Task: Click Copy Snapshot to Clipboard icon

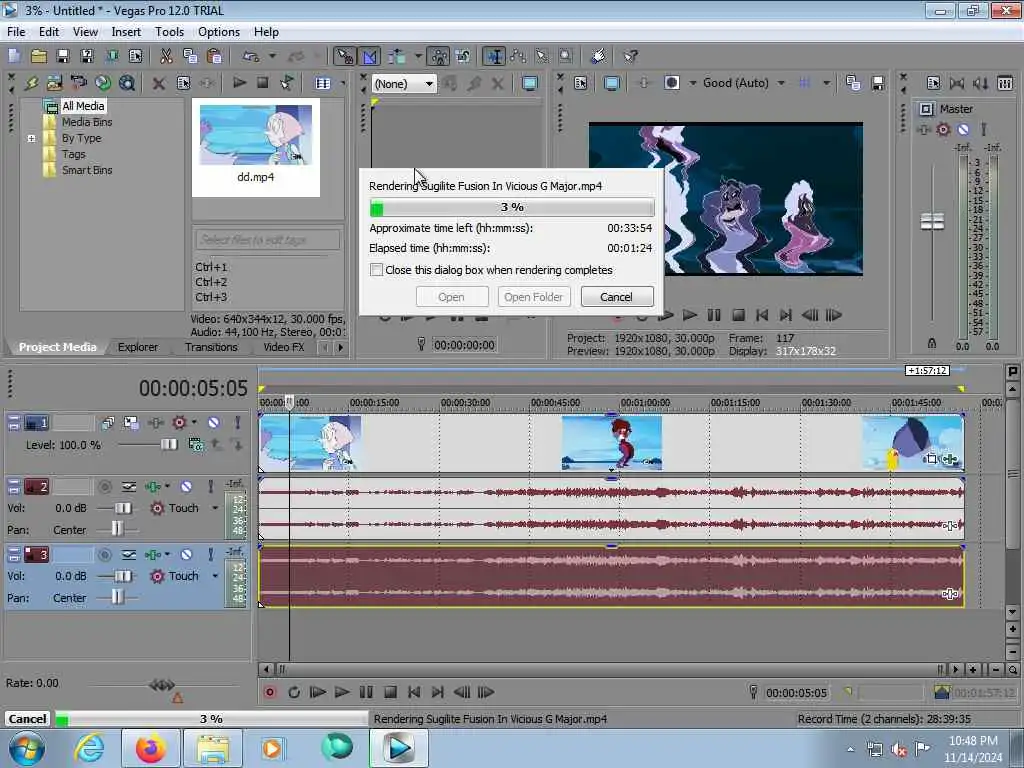Action: (853, 83)
